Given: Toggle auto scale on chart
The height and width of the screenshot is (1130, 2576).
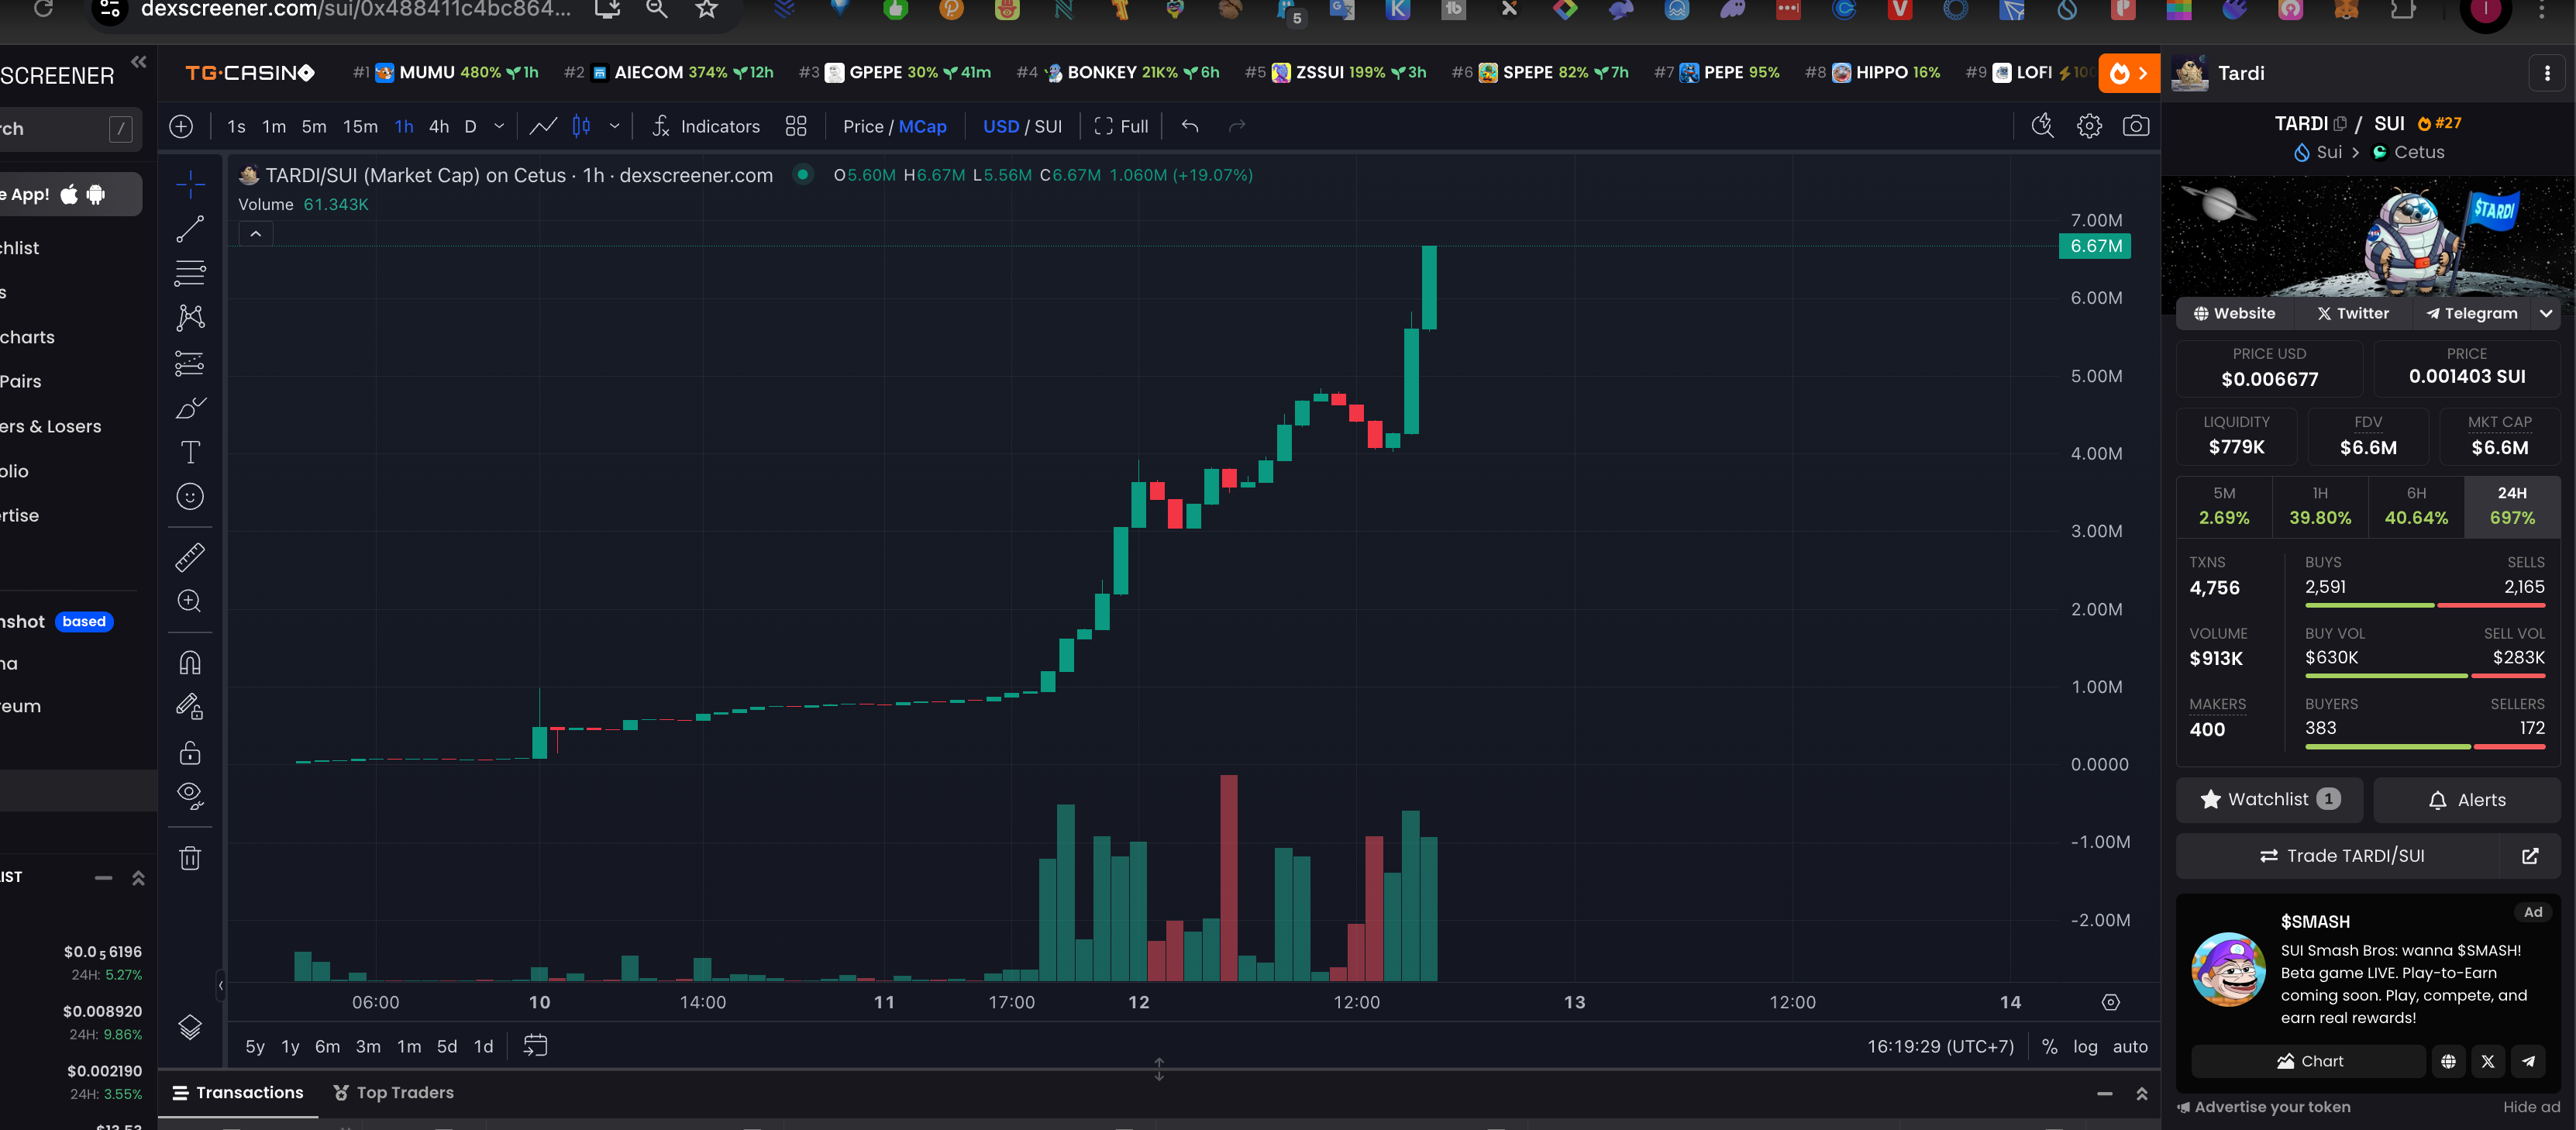Looking at the screenshot, I should pyautogui.click(x=2129, y=1046).
